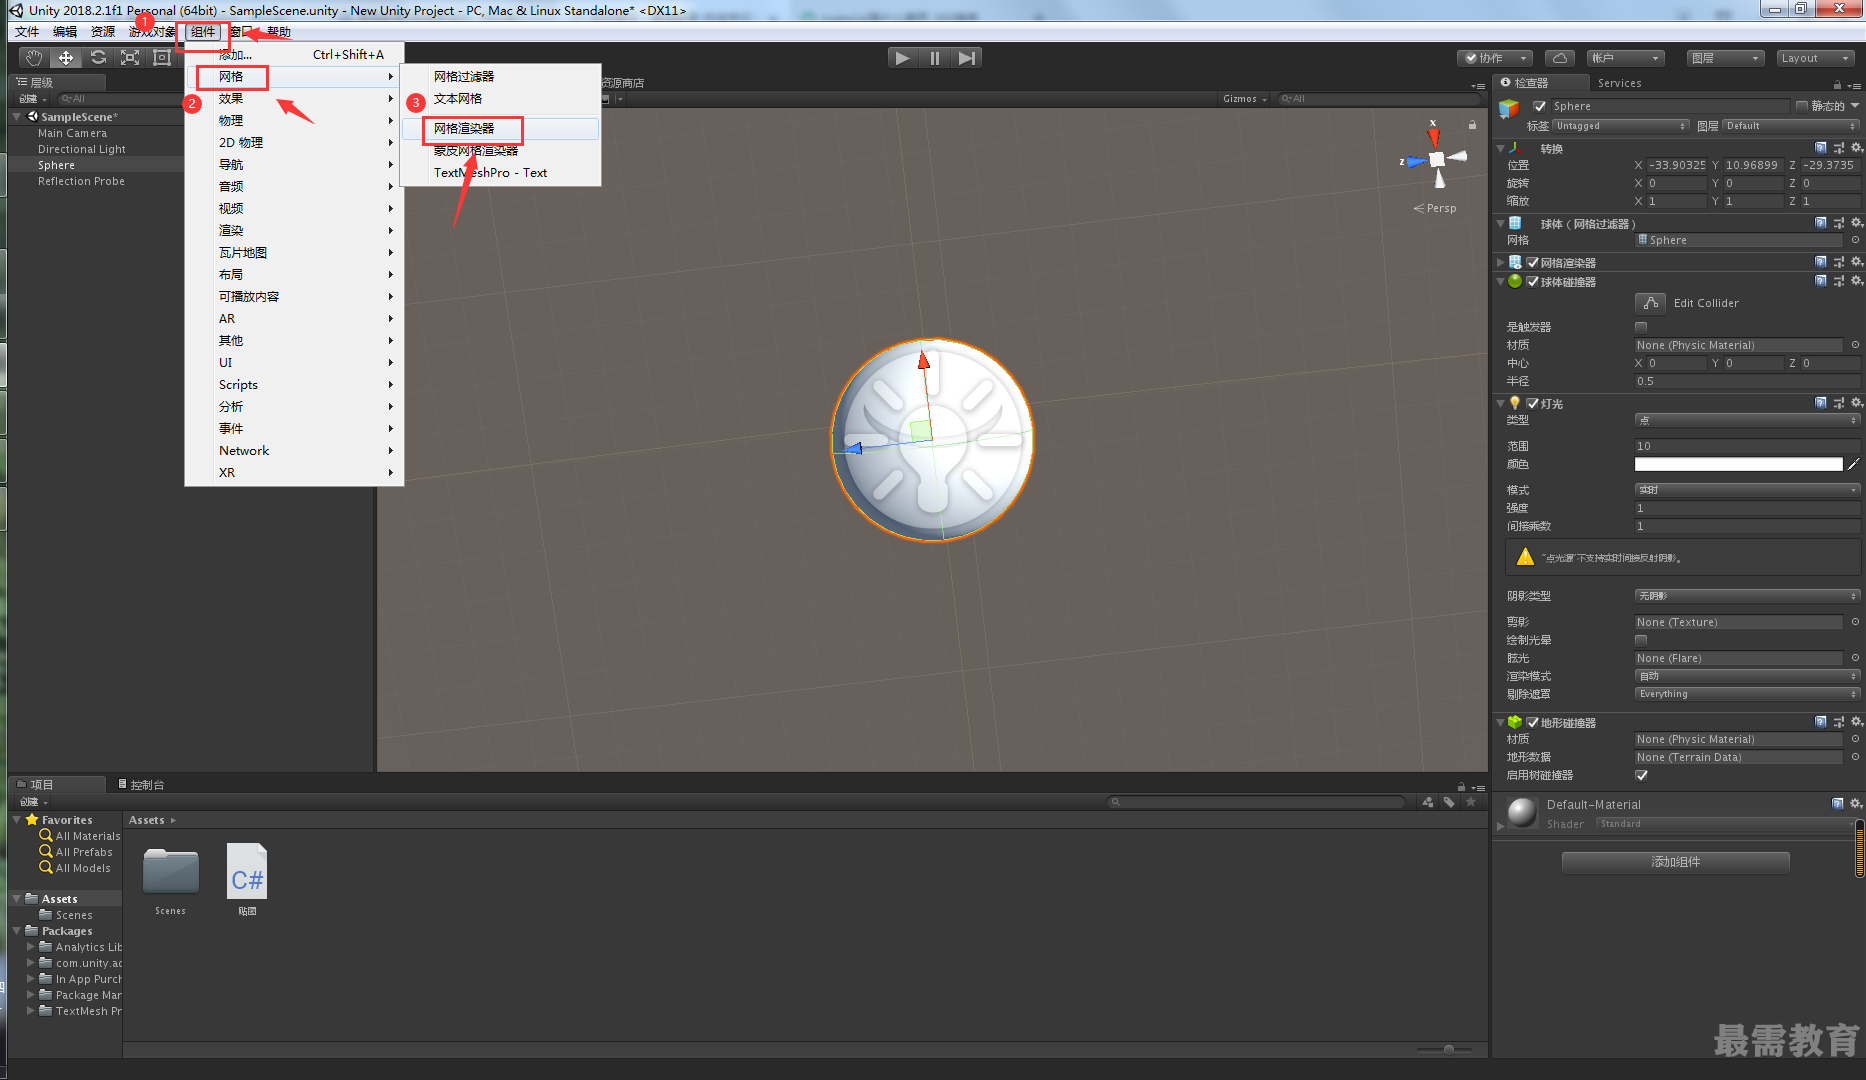Image resolution: width=1866 pixels, height=1080 pixels.
Task: Click the Add Component button
Action: pos(1676,862)
